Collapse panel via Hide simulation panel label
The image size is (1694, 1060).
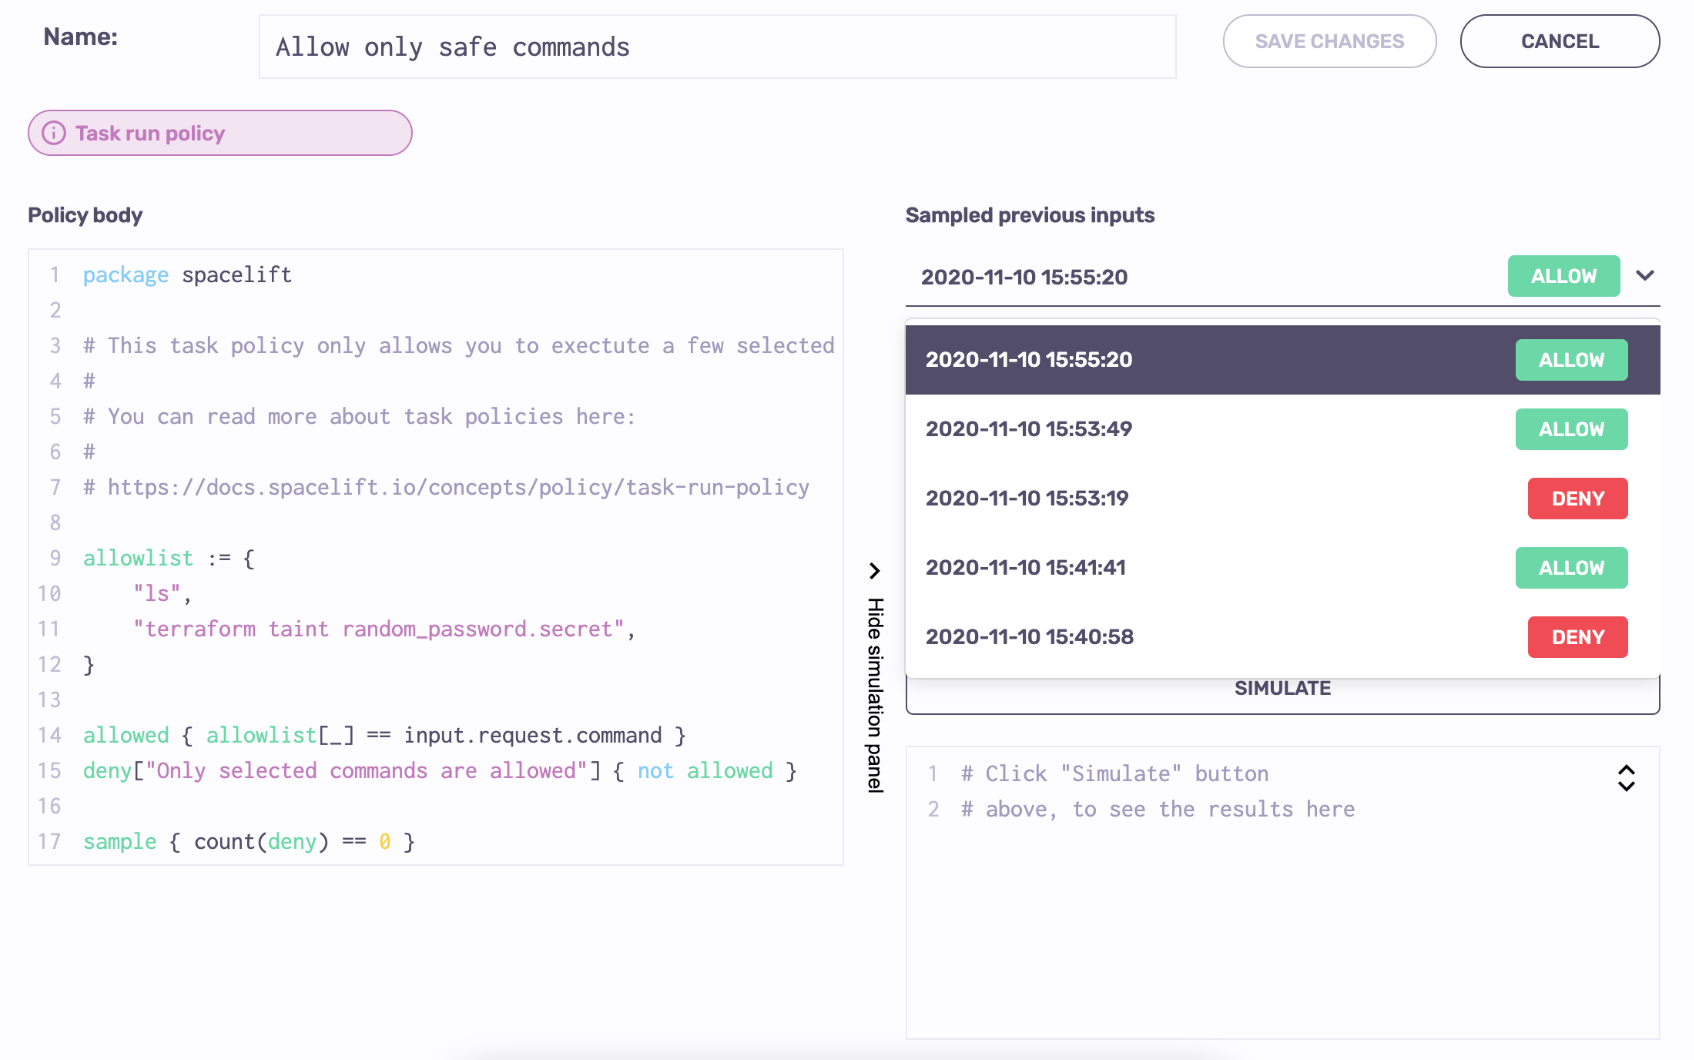[x=875, y=695]
